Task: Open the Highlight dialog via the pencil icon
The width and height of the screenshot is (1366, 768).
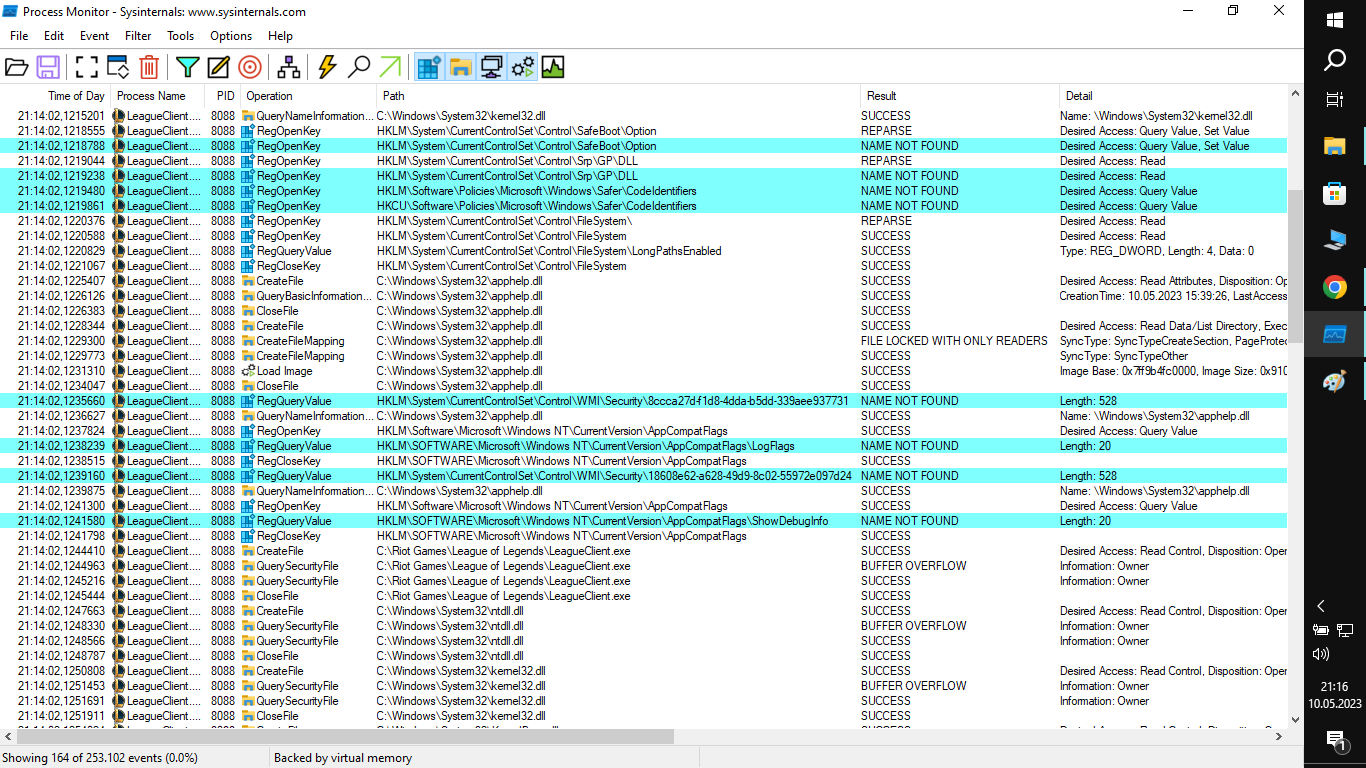Action: [219, 67]
